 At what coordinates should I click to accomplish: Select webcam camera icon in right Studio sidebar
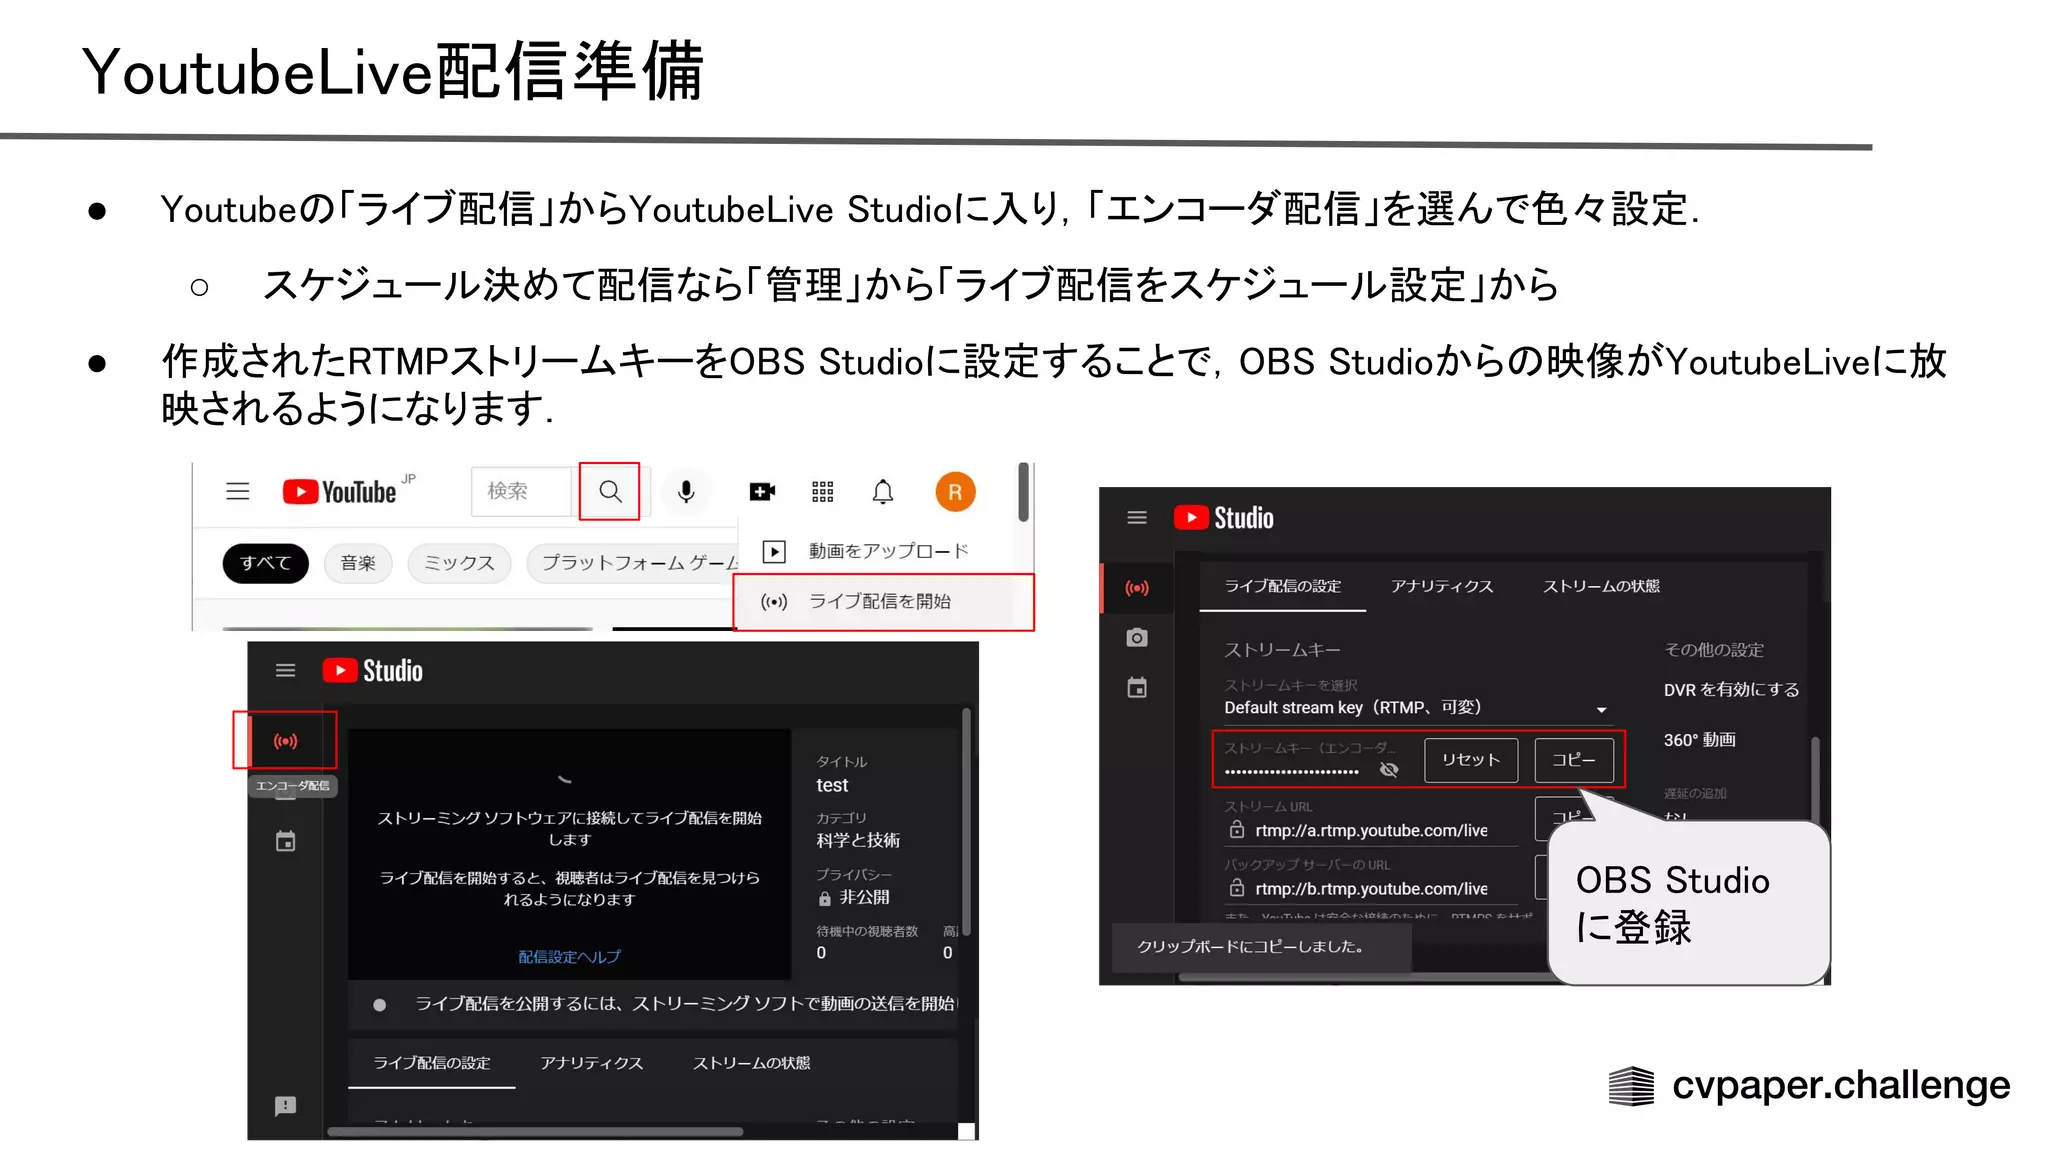coord(1137,638)
